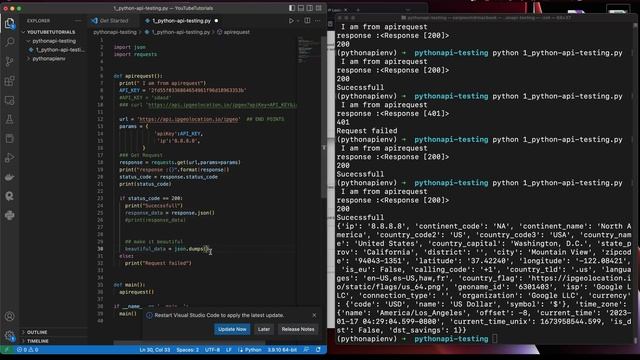Click the terminal prompt cursor at bottom
Viewport: 640px width, 360px height.
[x=494, y=339]
